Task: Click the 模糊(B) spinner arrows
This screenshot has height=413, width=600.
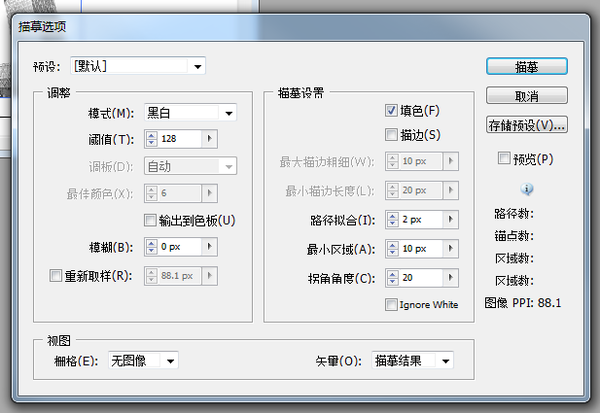Action: tap(152, 247)
